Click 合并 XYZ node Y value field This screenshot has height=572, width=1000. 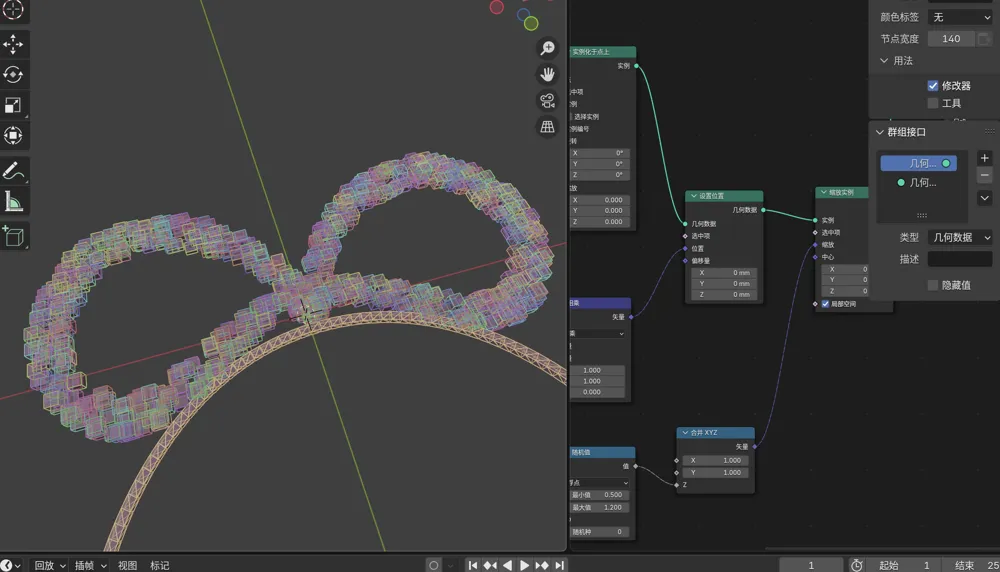714,473
